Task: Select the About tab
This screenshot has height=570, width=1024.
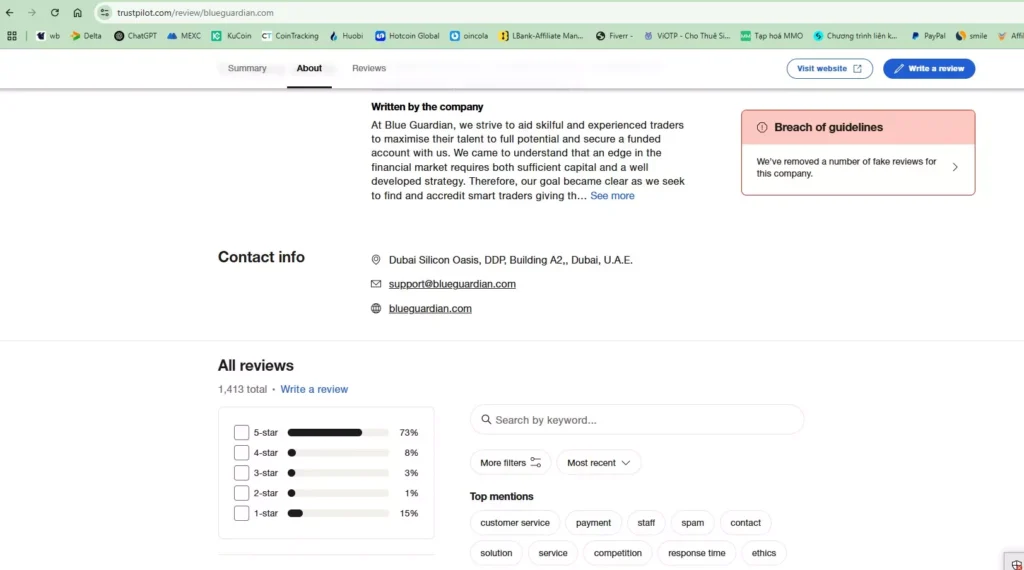Action: pos(309,68)
